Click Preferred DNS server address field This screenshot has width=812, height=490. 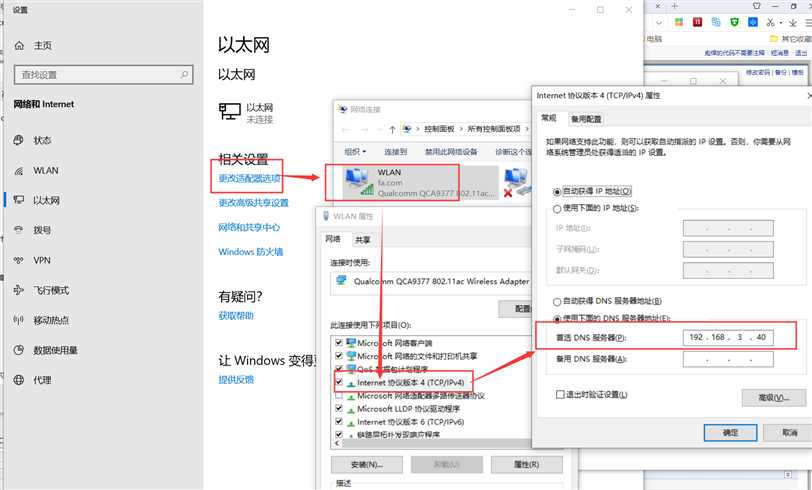pos(728,337)
